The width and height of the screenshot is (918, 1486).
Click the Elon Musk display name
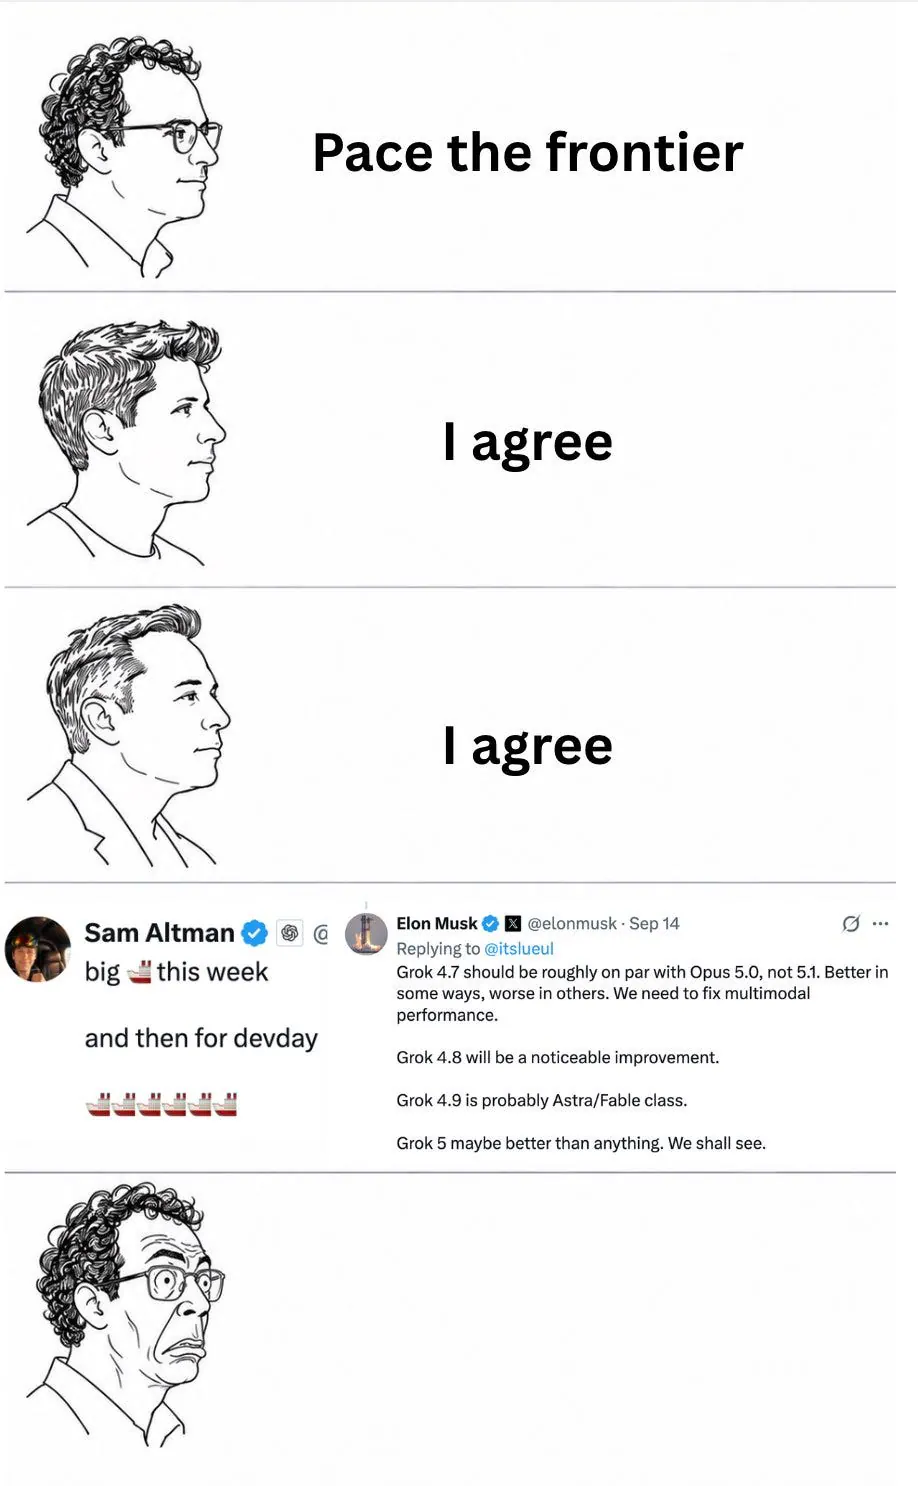437,923
